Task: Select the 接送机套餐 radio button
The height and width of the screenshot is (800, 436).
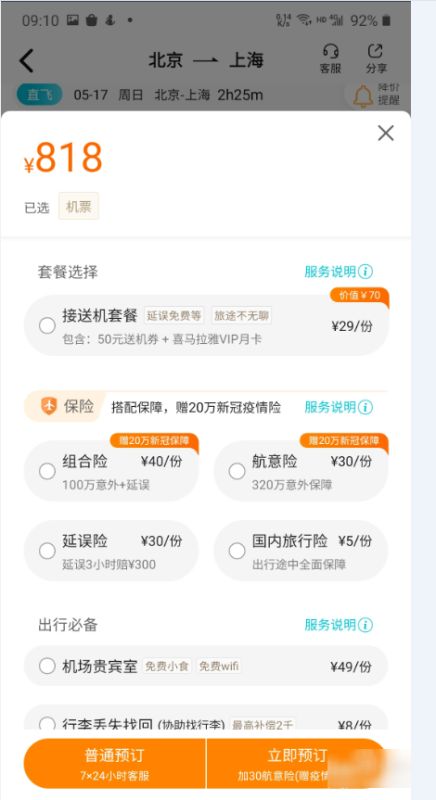Action: (x=47, y=326)
